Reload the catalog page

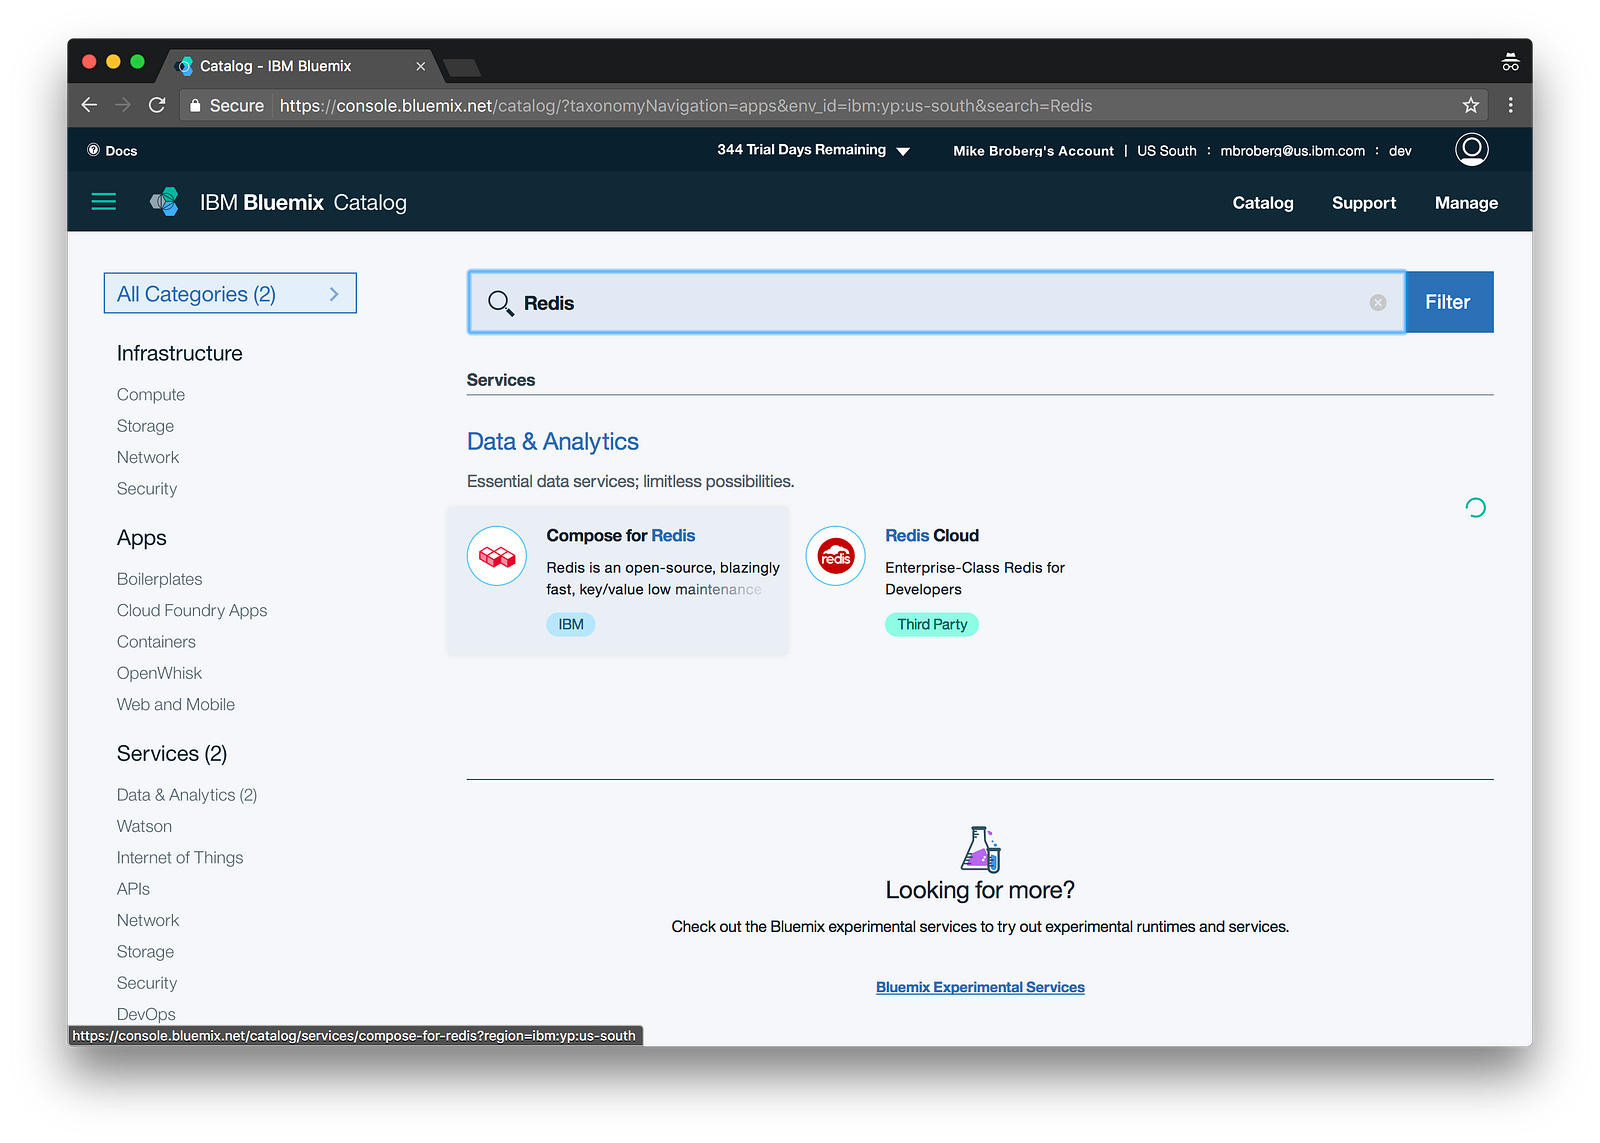click(157, 105)
